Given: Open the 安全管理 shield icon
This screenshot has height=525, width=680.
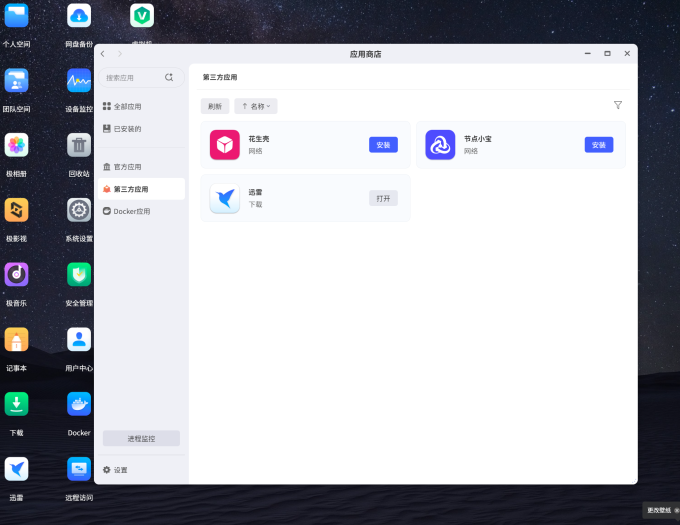Looking at the screenshot, I should pyautogui.click(x=79, y=275).
